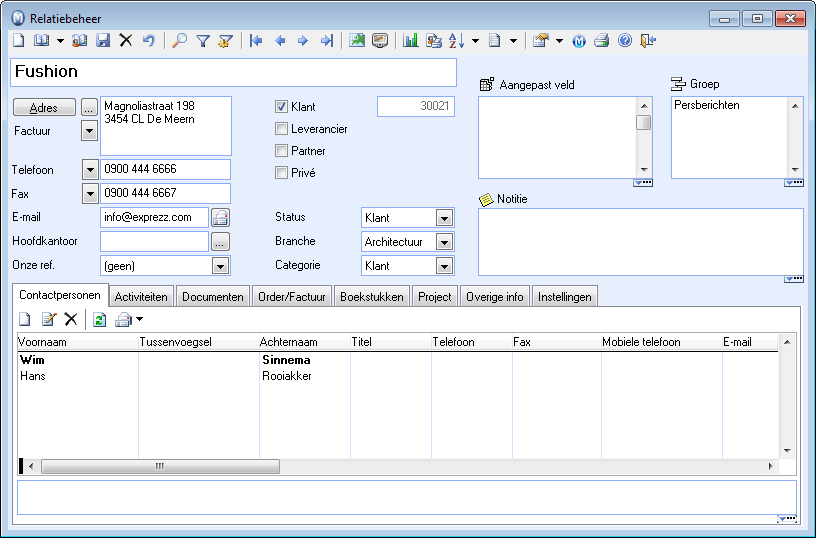Click the printer icon in main toolbar
Viewport: 816px width, 538px height.
[x=602, y=41]
